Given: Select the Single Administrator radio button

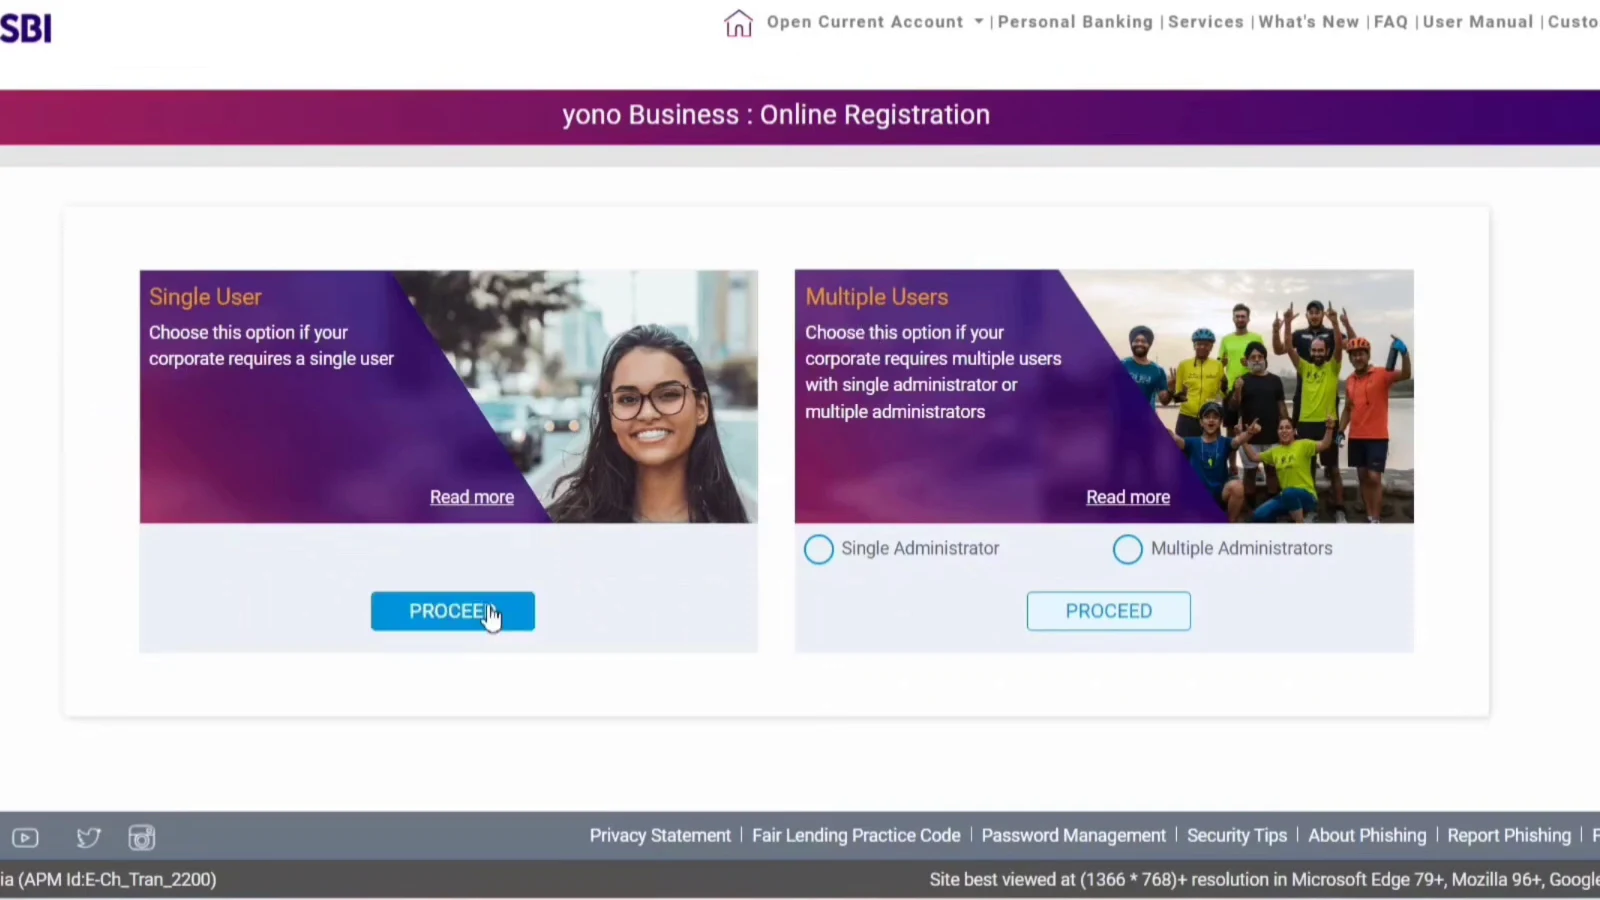Looking at the screenshot, I should [818, 549].
